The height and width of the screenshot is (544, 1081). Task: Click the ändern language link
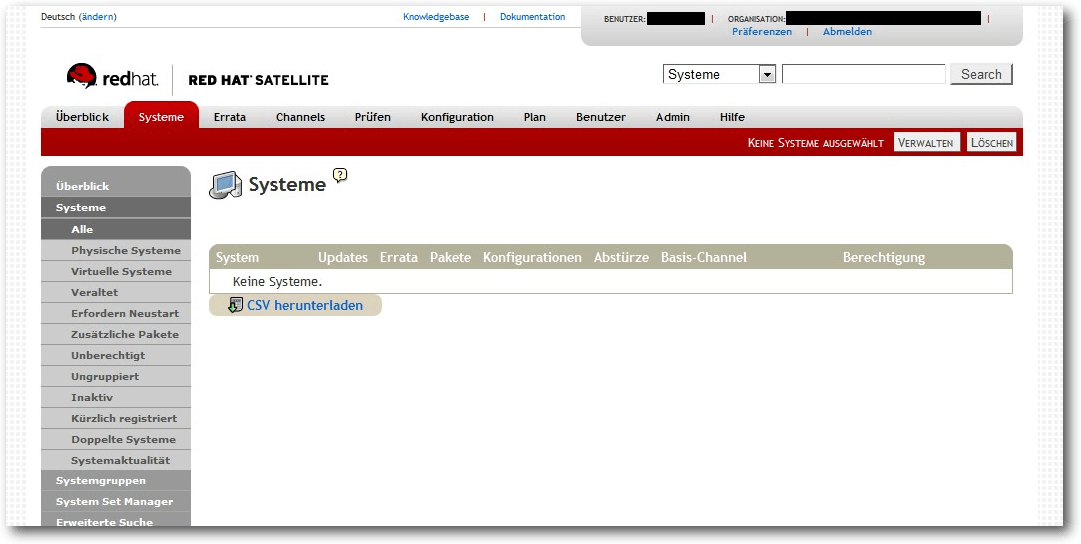98,17
